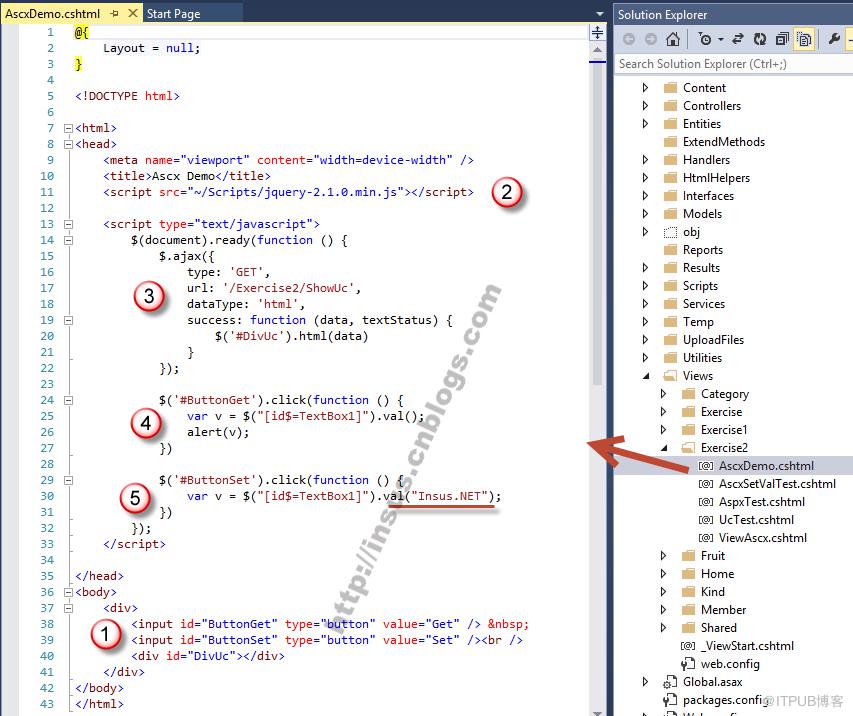
Task: Open AscxSetValTest.cshtml in Solution Explorer
Action: (777, 484)
